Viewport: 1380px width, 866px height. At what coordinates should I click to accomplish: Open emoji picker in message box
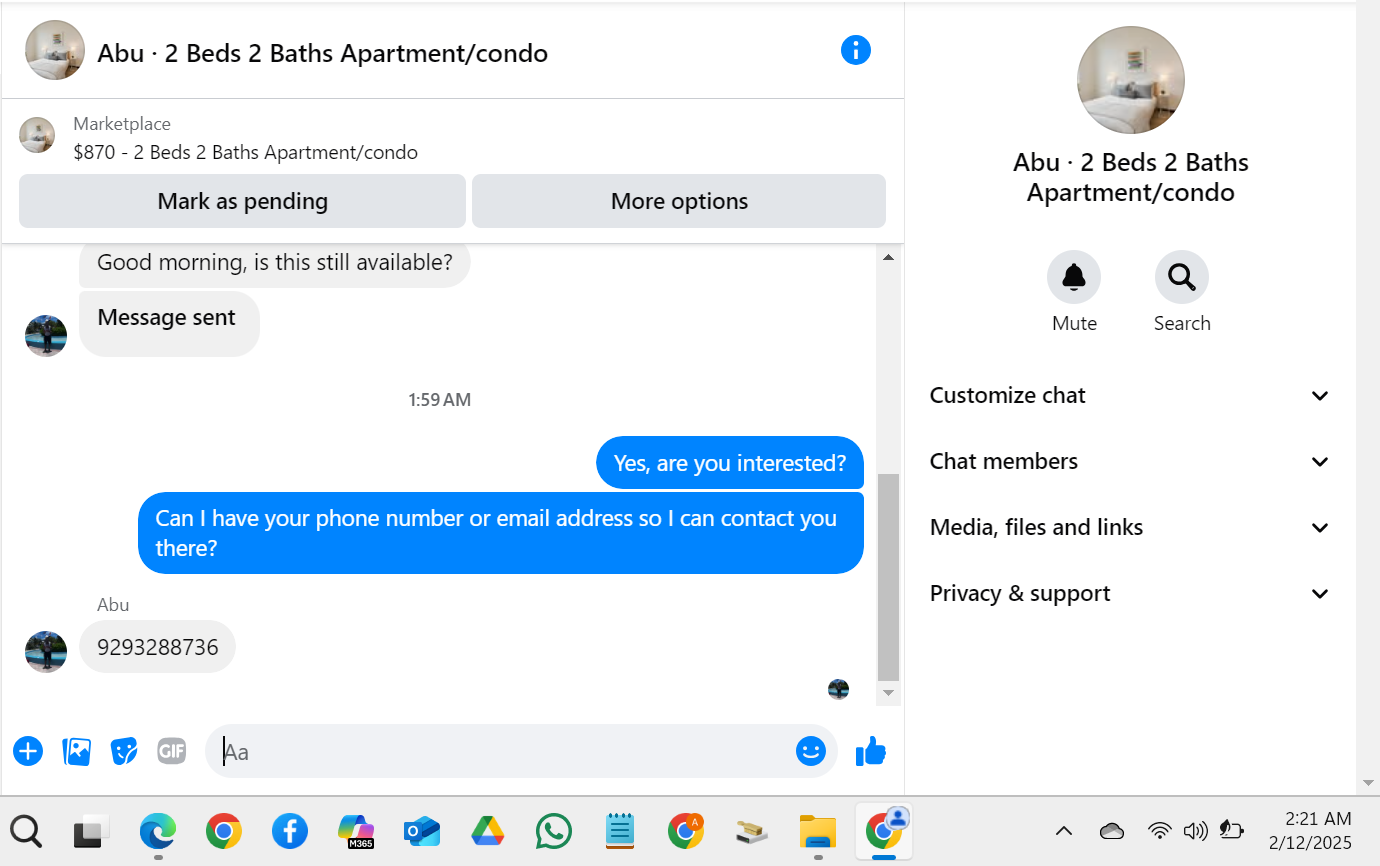coord(811,751)
